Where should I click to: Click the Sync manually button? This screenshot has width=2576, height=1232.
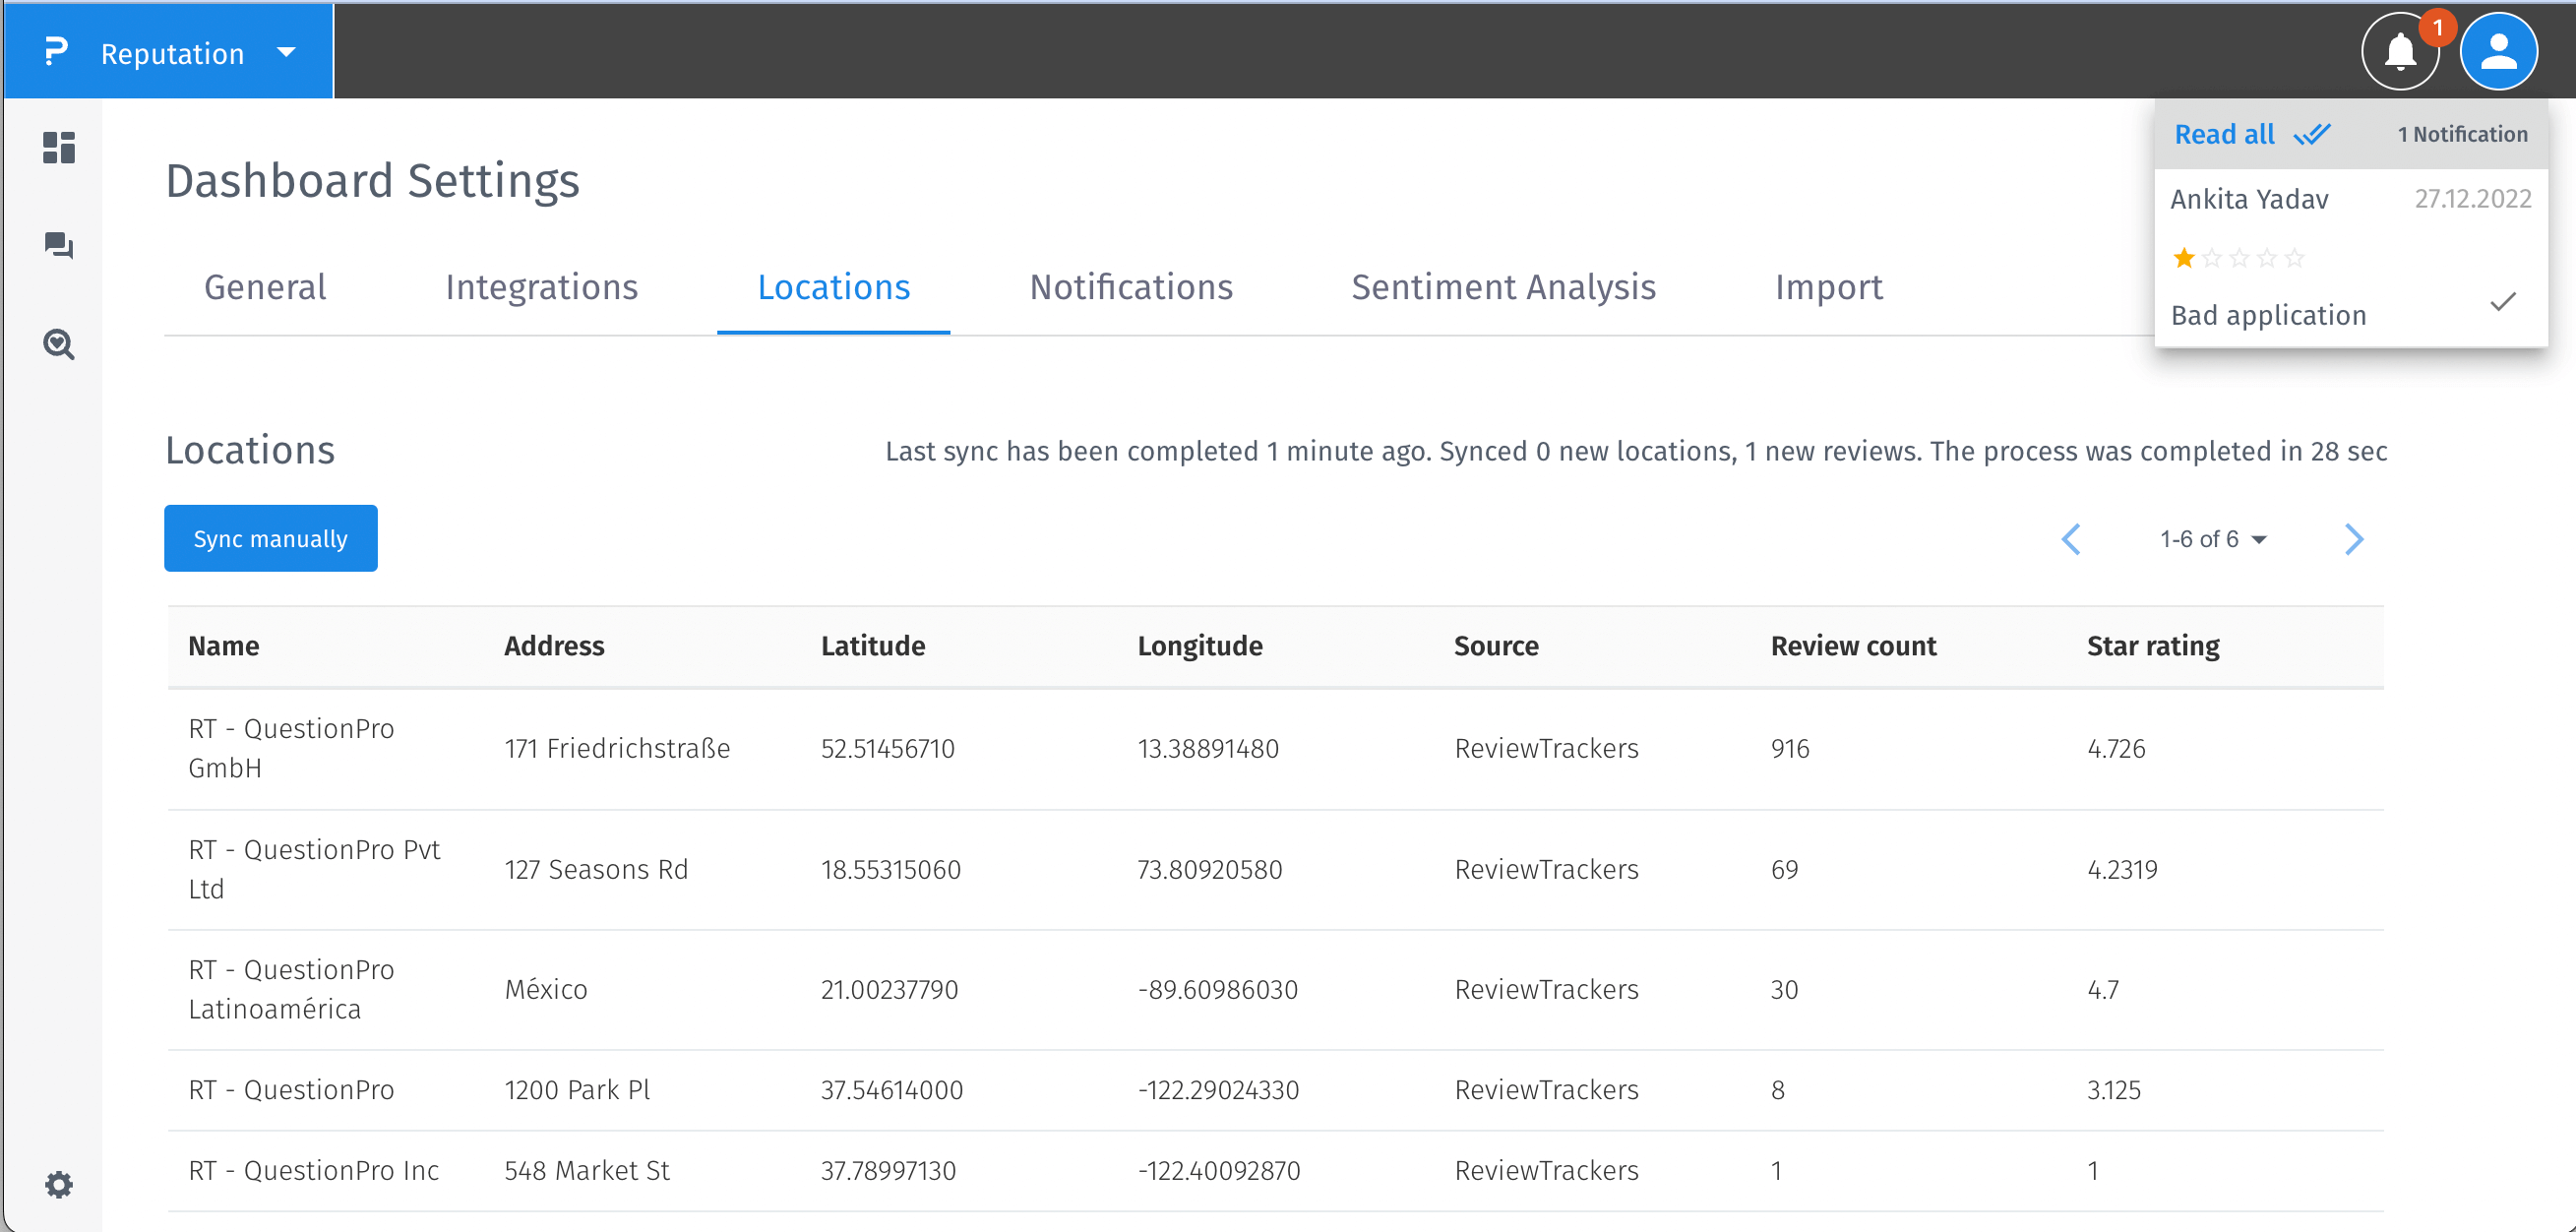click(270, 539)
